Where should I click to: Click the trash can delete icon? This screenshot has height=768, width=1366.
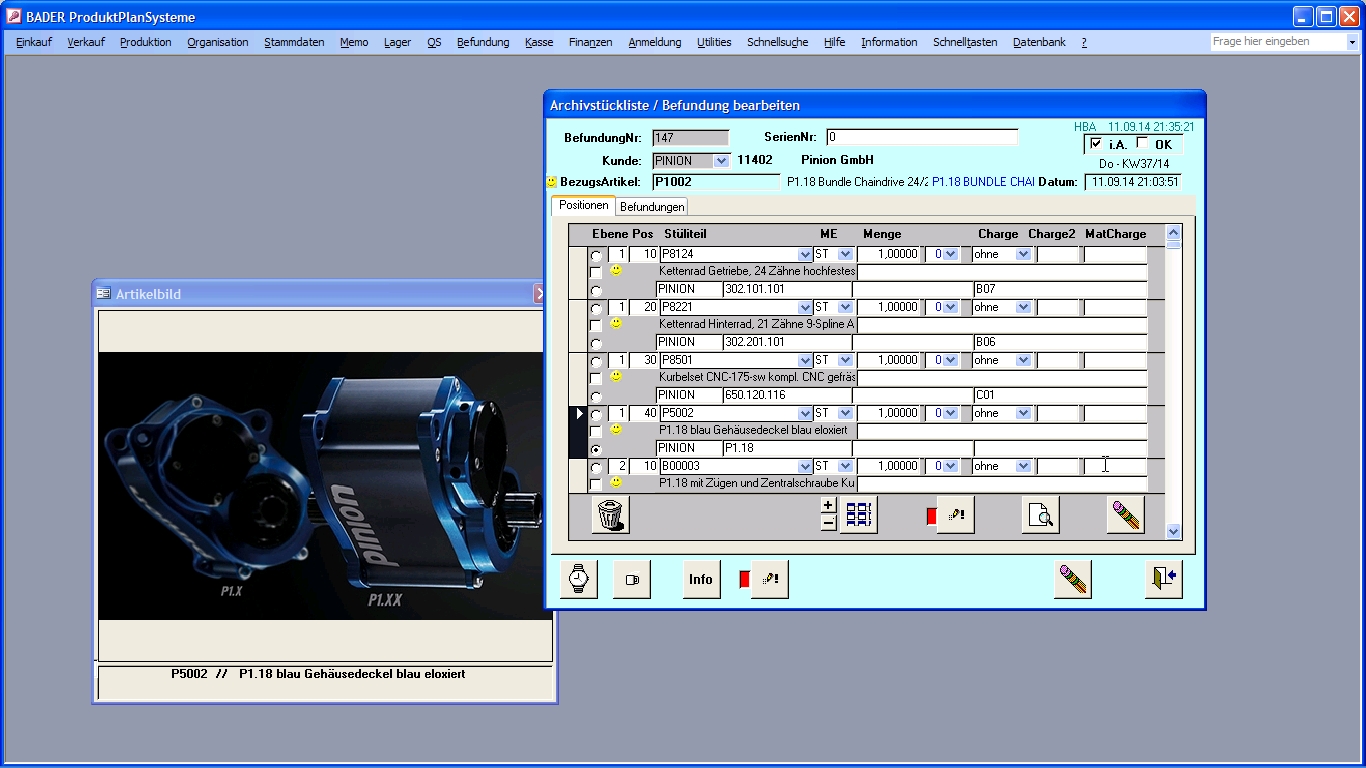pos(611,515)
